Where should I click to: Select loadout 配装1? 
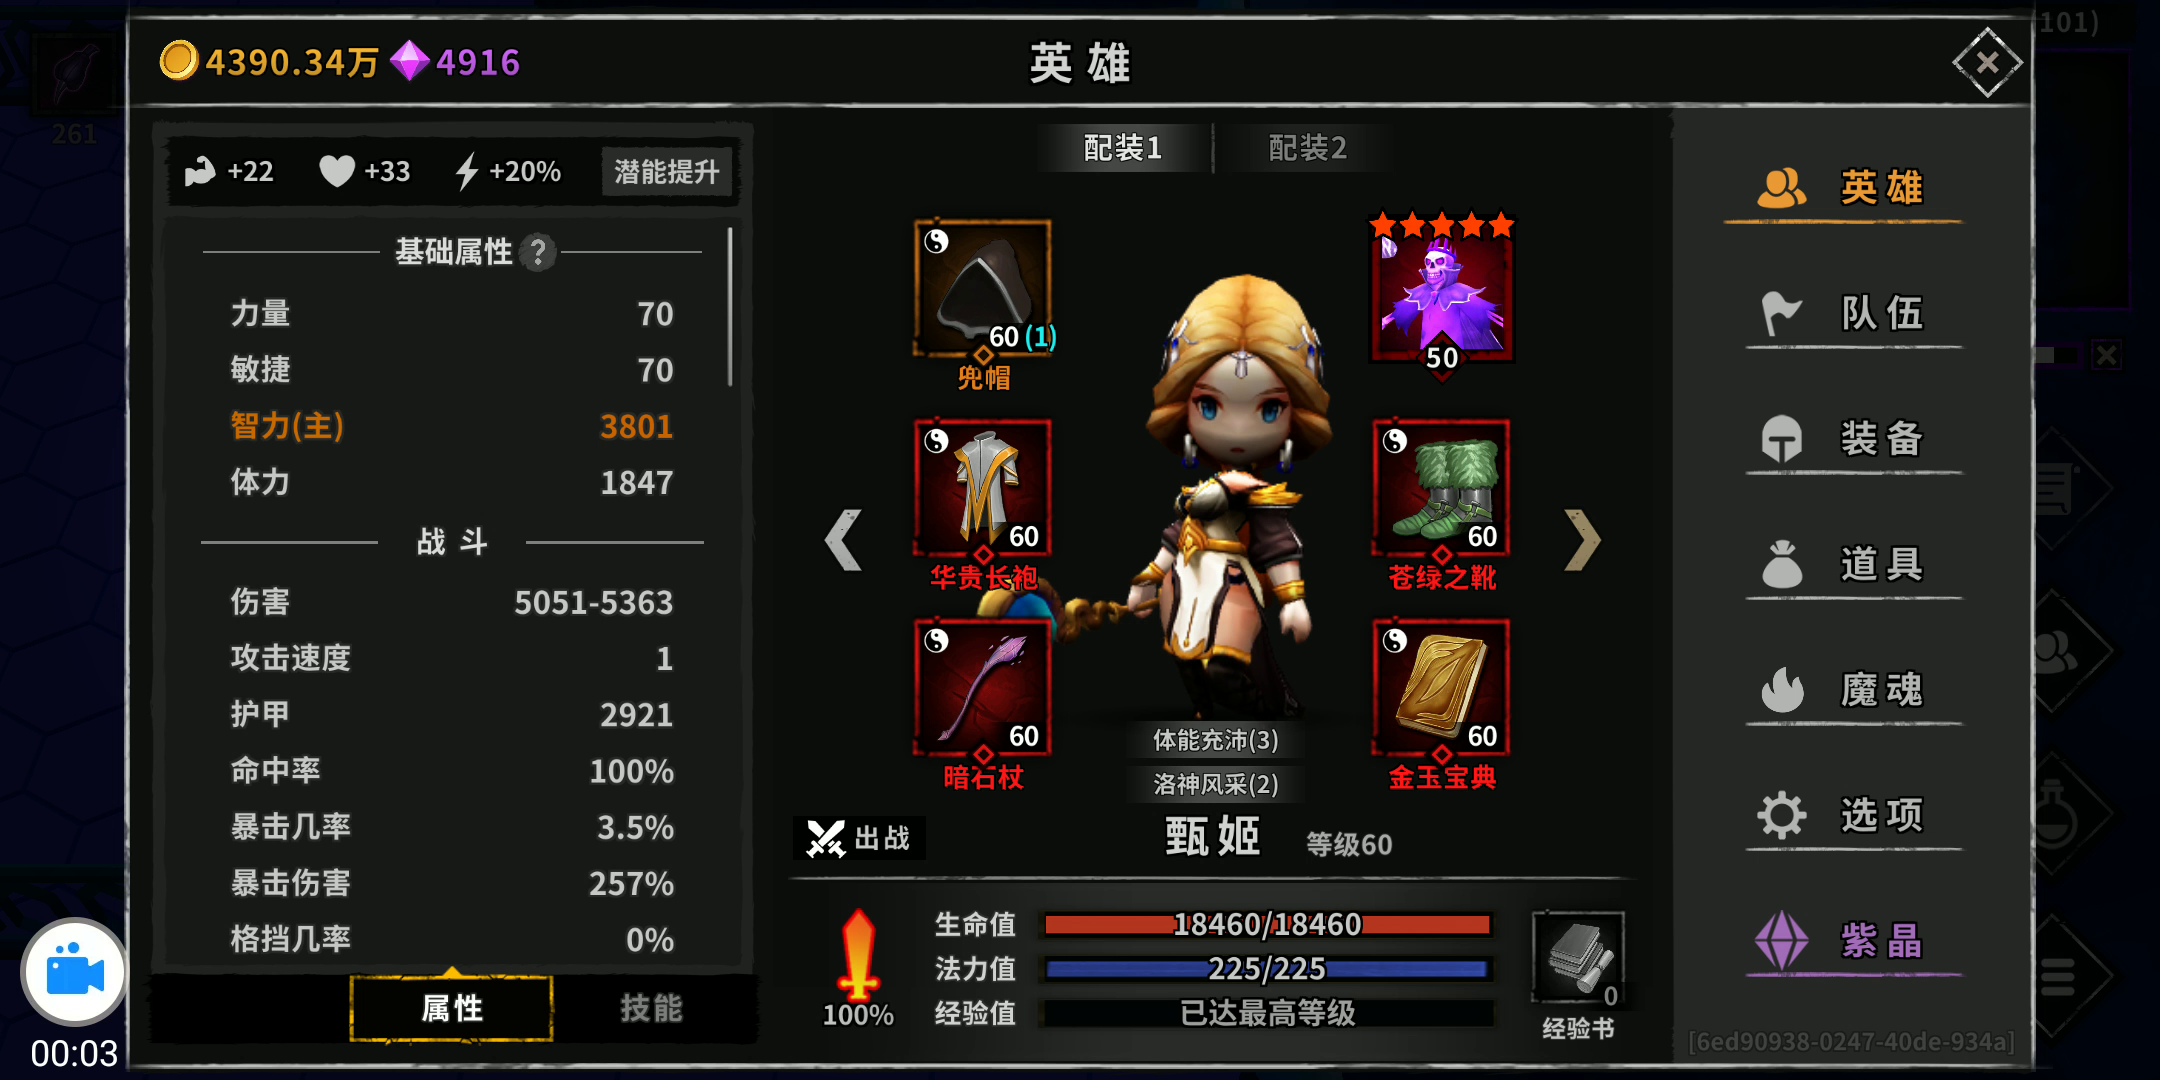[1123, 148]
